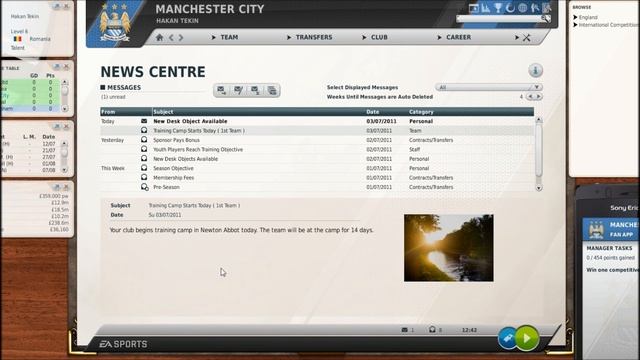This screenshot has width=640, height=360.
Task: Click the green play continue button
Action: pyautogui.click(x=527, y=338)
